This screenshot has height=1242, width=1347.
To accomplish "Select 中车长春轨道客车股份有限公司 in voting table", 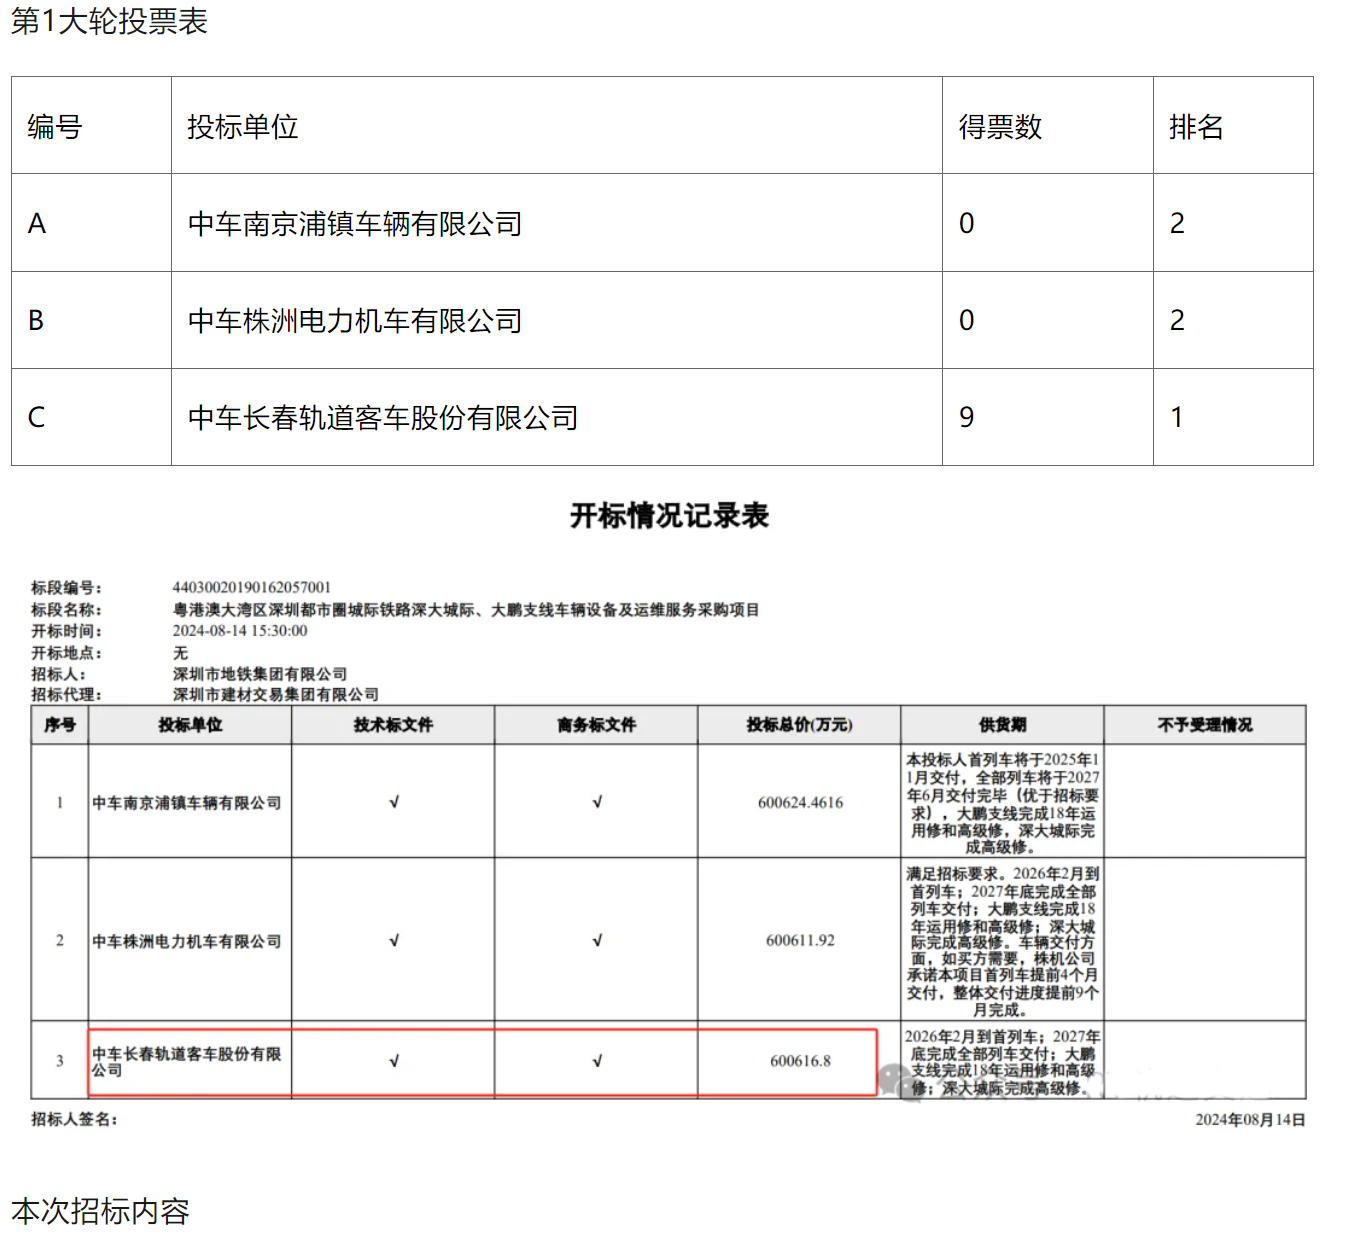I will (x=383, y=418).
